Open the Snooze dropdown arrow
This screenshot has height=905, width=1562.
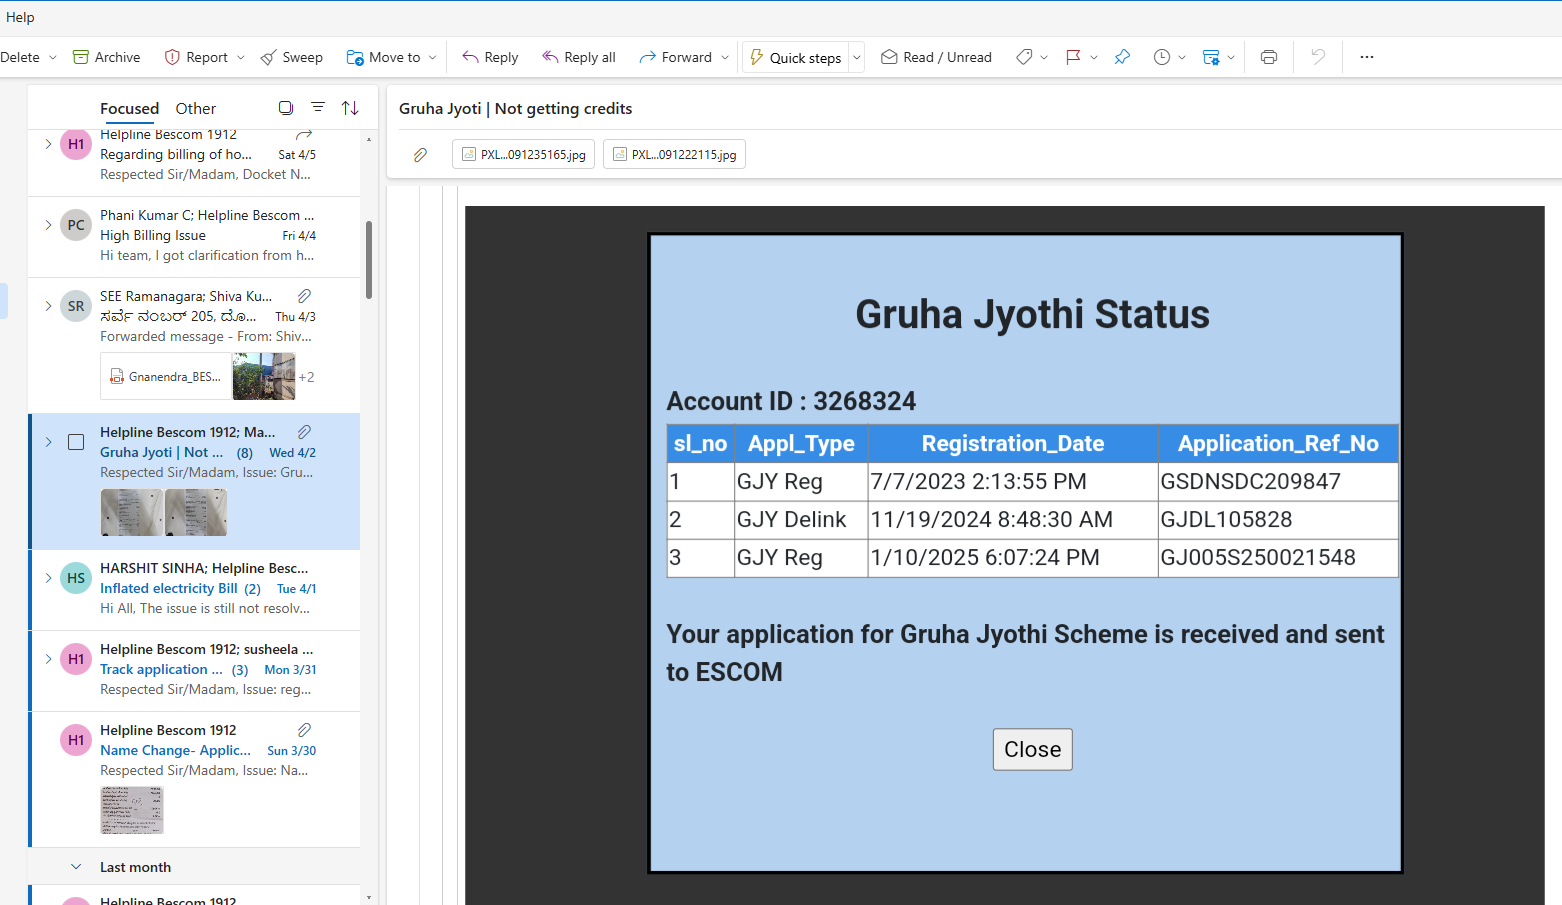coord(1182,57)
